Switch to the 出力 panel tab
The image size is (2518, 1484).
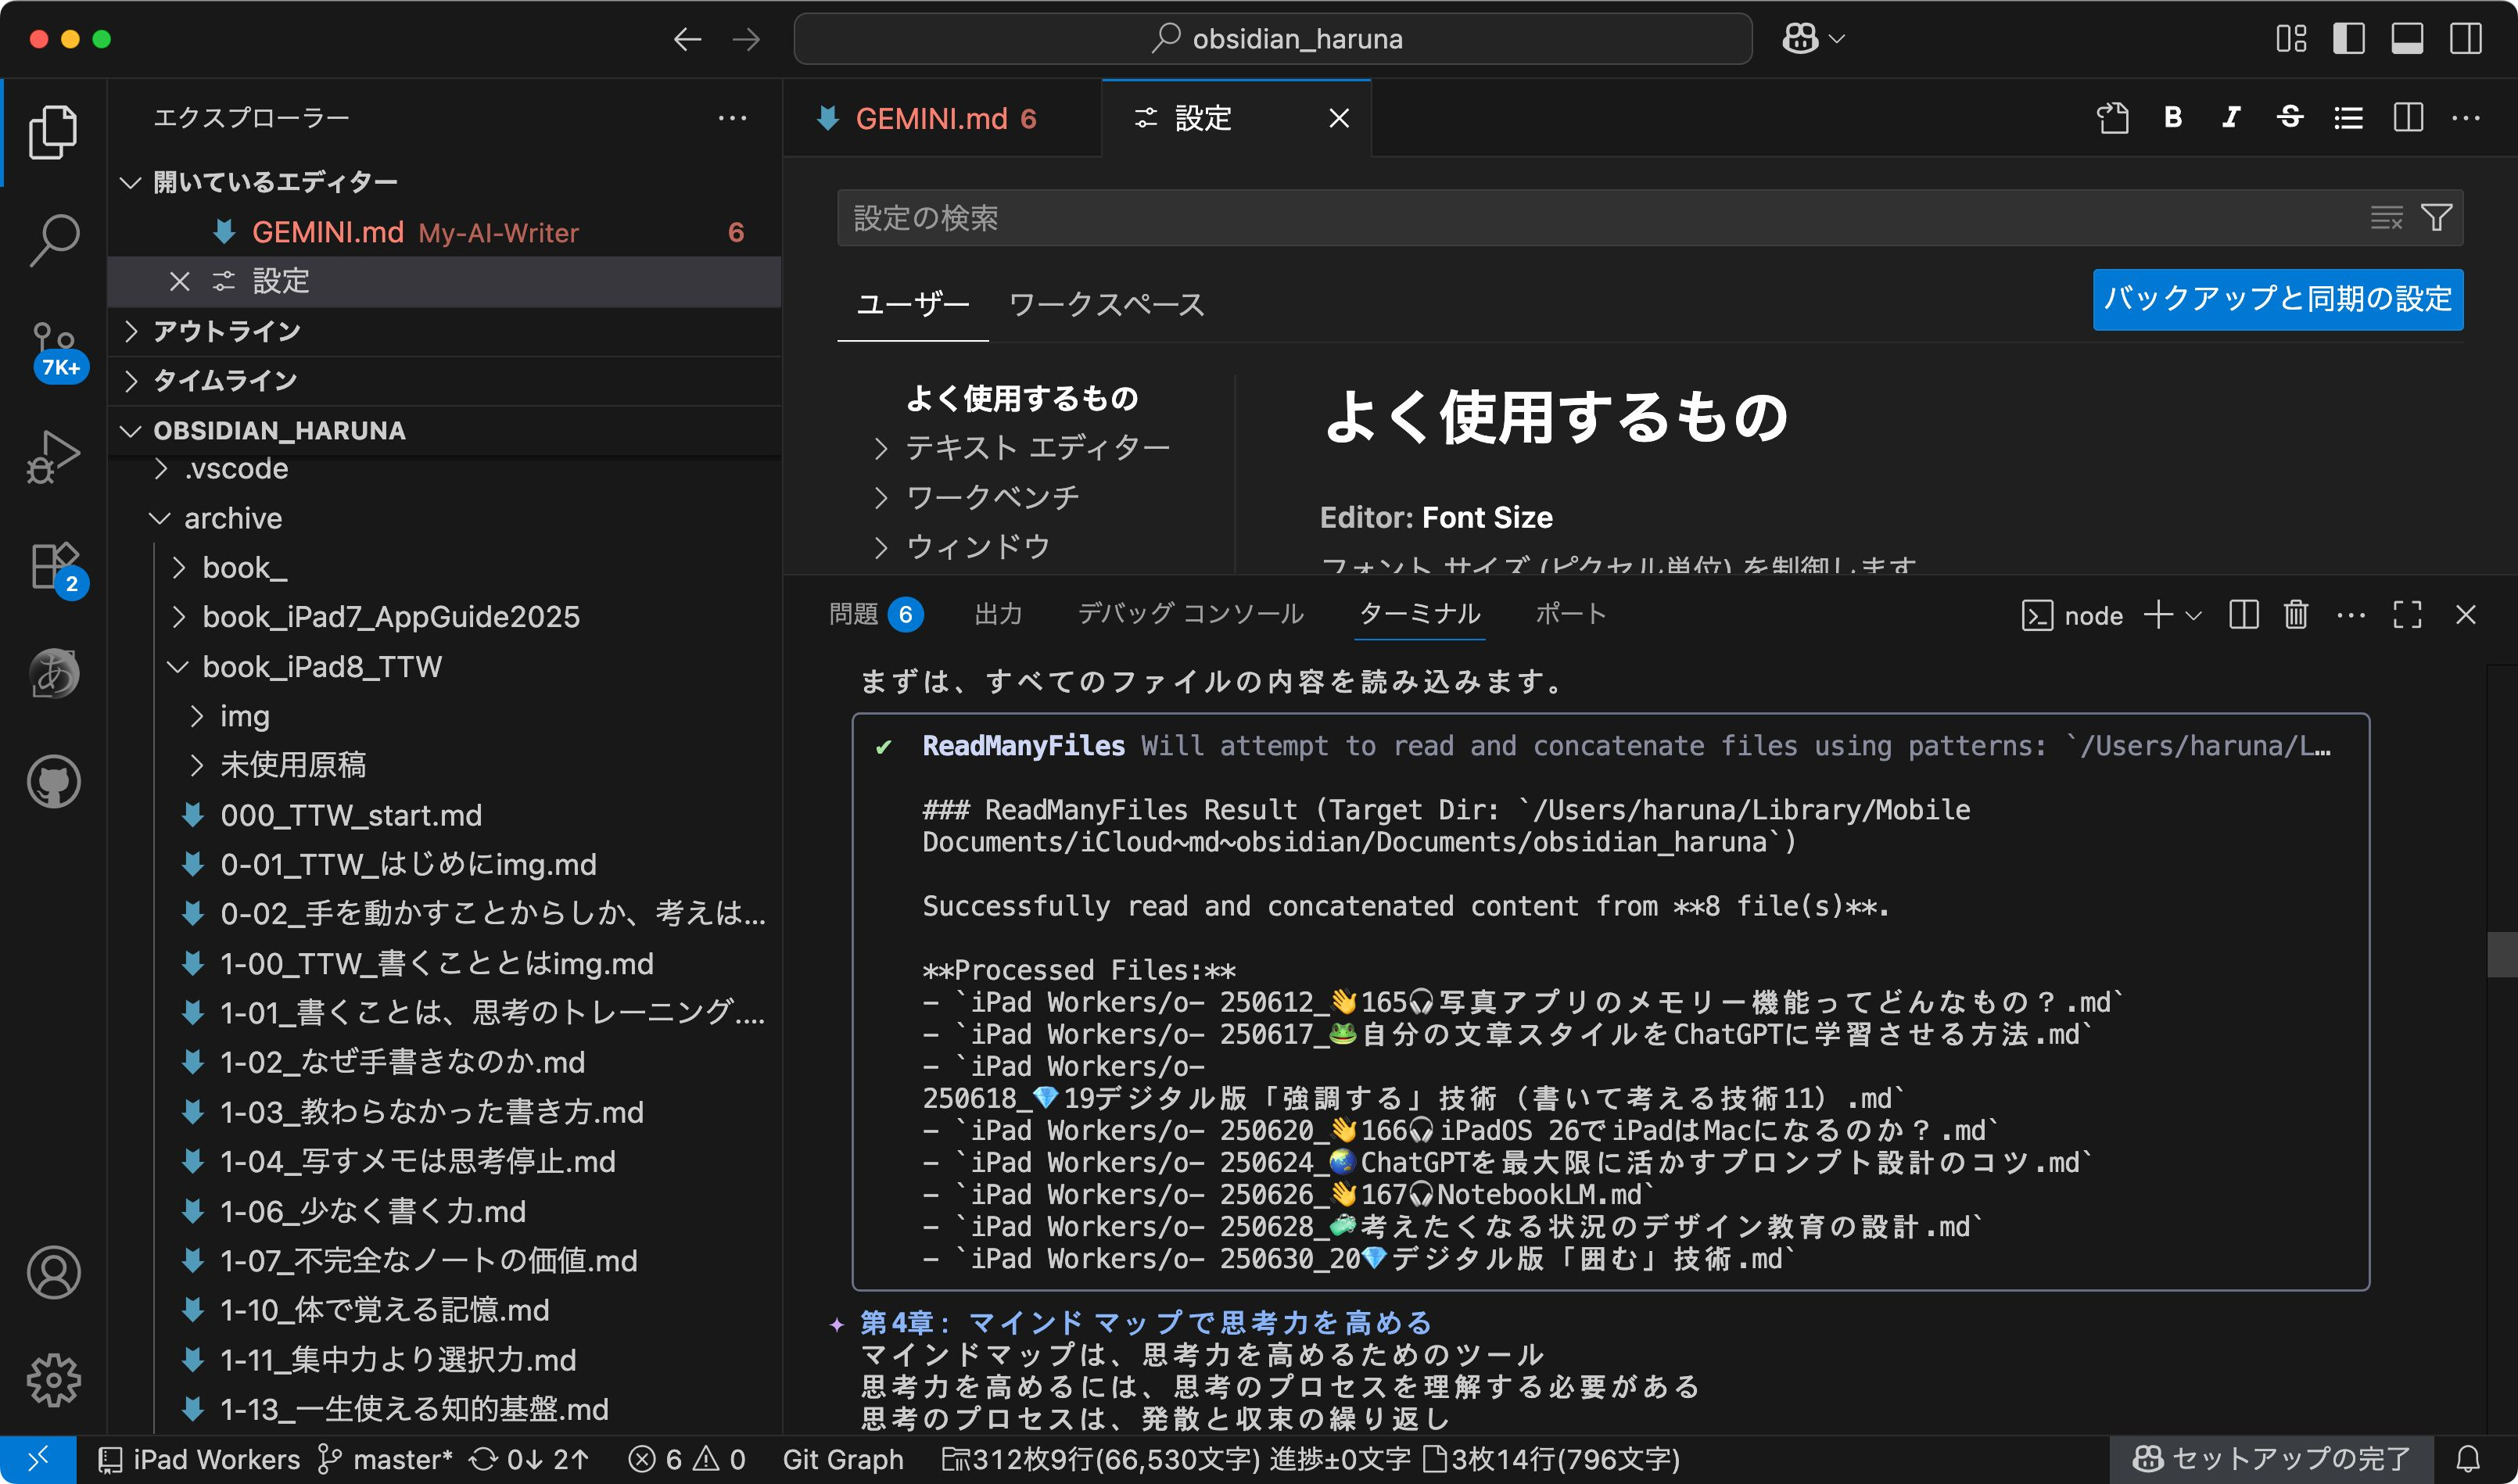click(998, 613)
